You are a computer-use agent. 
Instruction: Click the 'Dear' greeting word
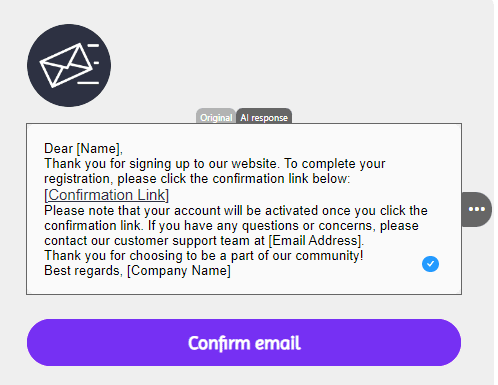58,149
